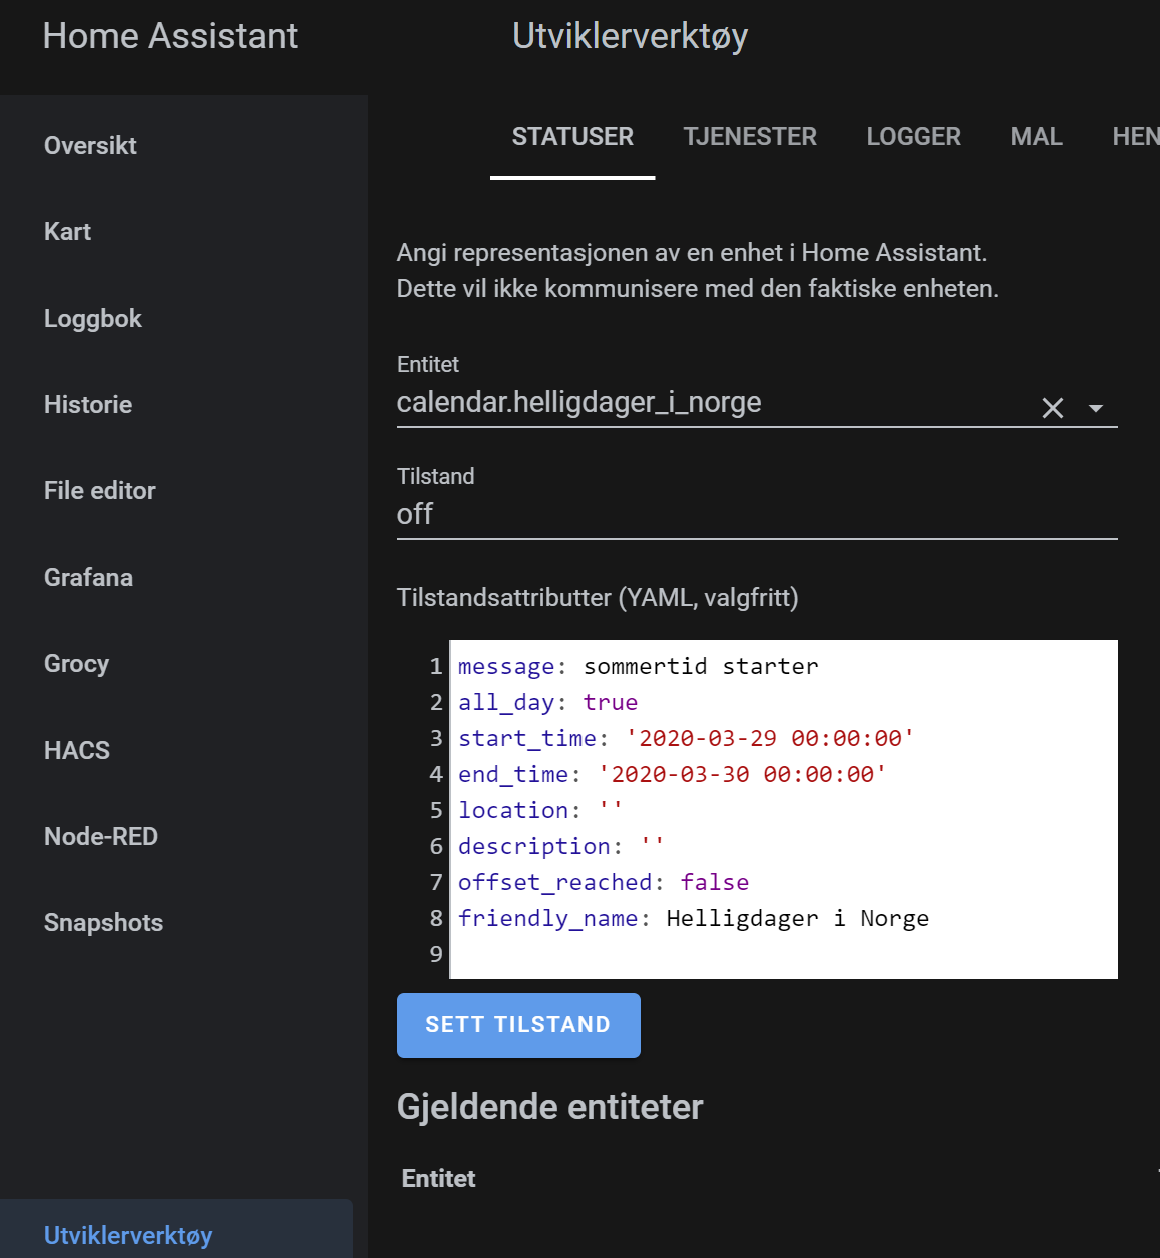The height and width of the screenshot is (1258, 1160).
Task: Clear the entity field with the X icon
Action: click(x=1052, y=407)
